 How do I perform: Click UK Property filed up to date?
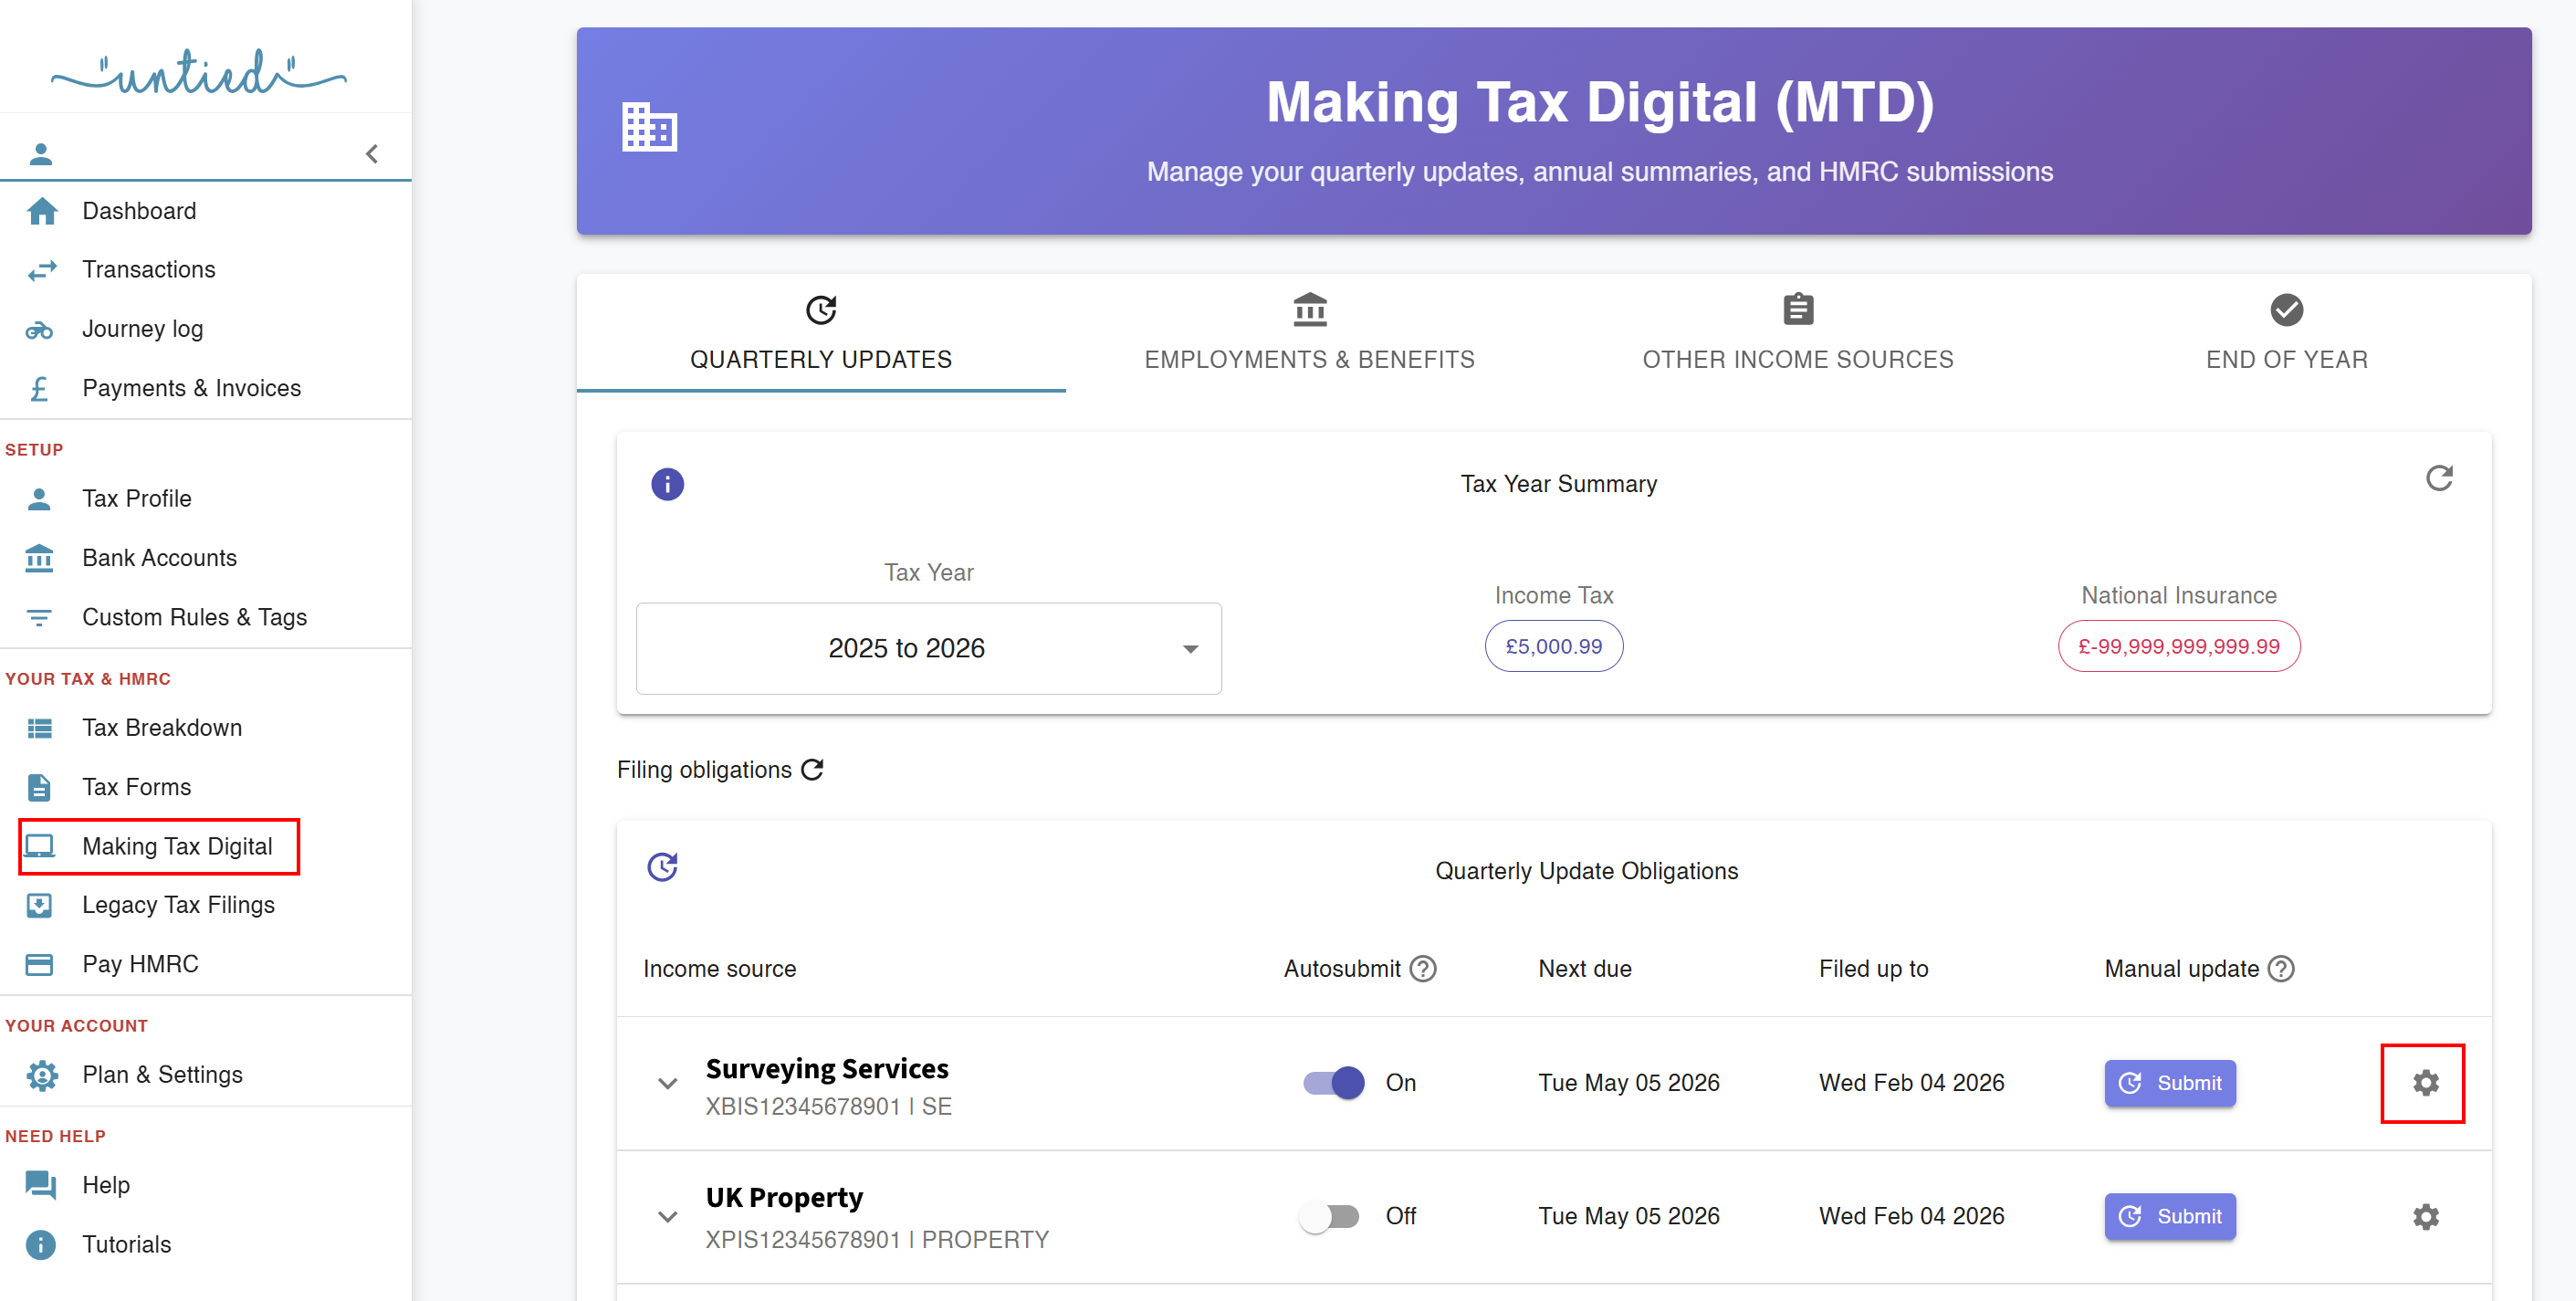[x=1912, y=1216]
